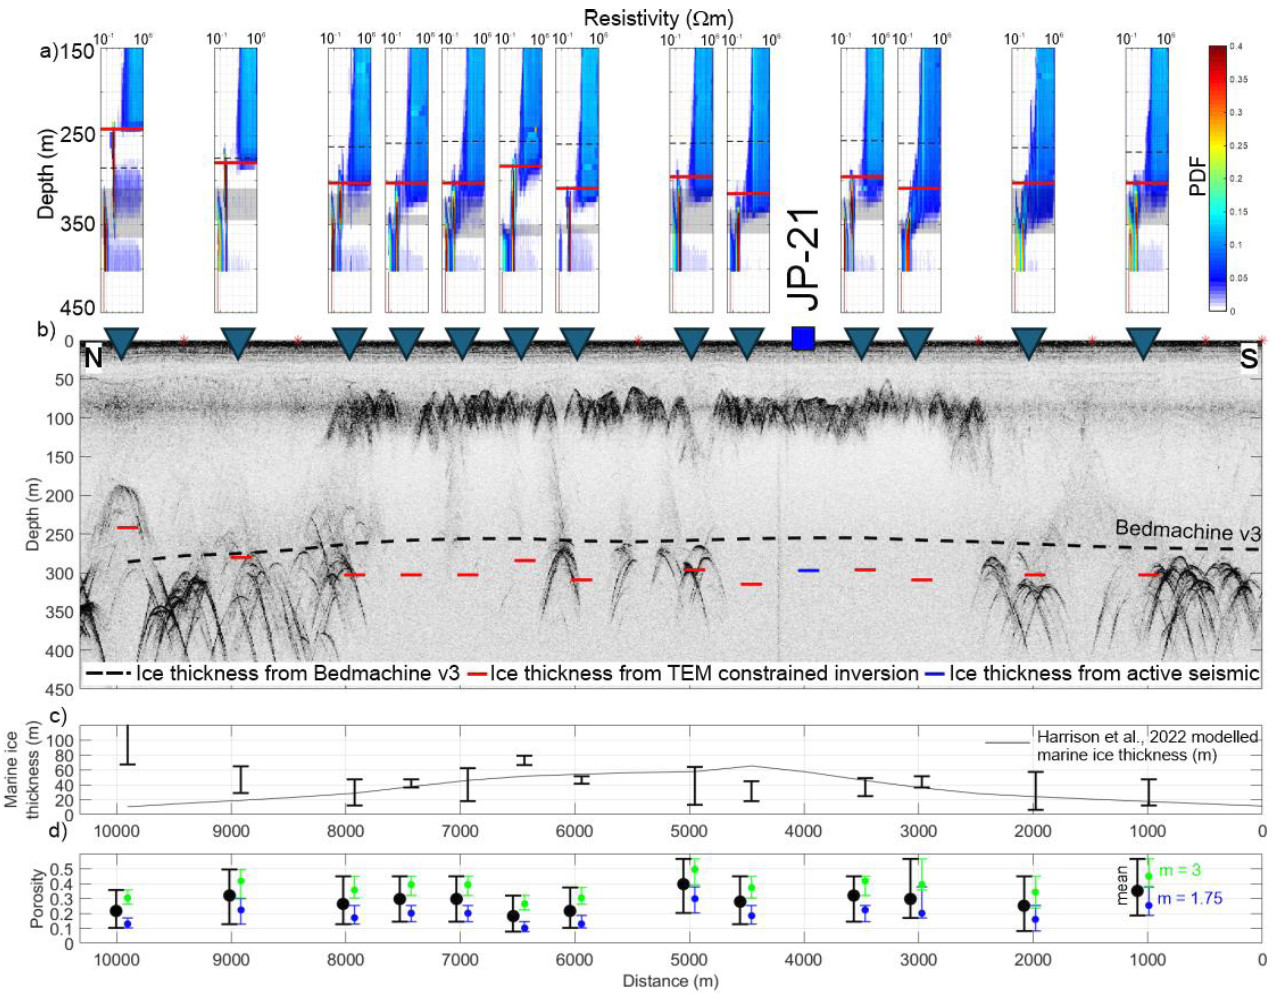Click the red asterisk marker beside the N label

[x=184, y=339]
